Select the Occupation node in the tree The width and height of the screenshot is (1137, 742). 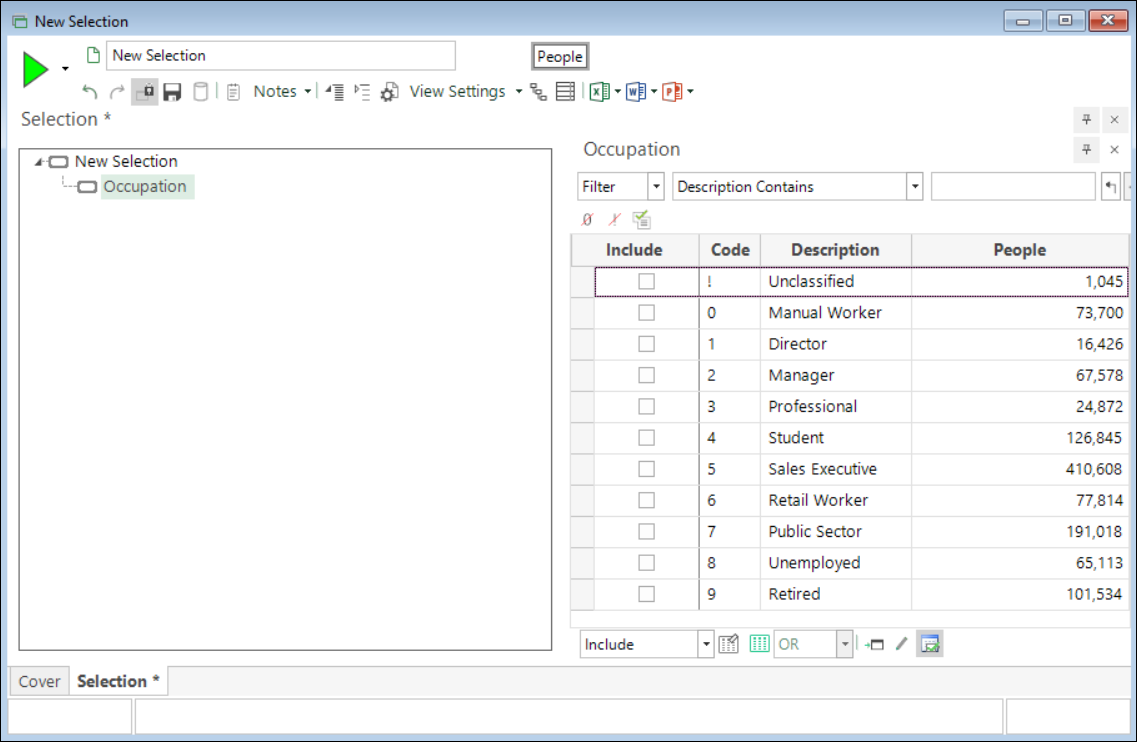tap(145, 186)
